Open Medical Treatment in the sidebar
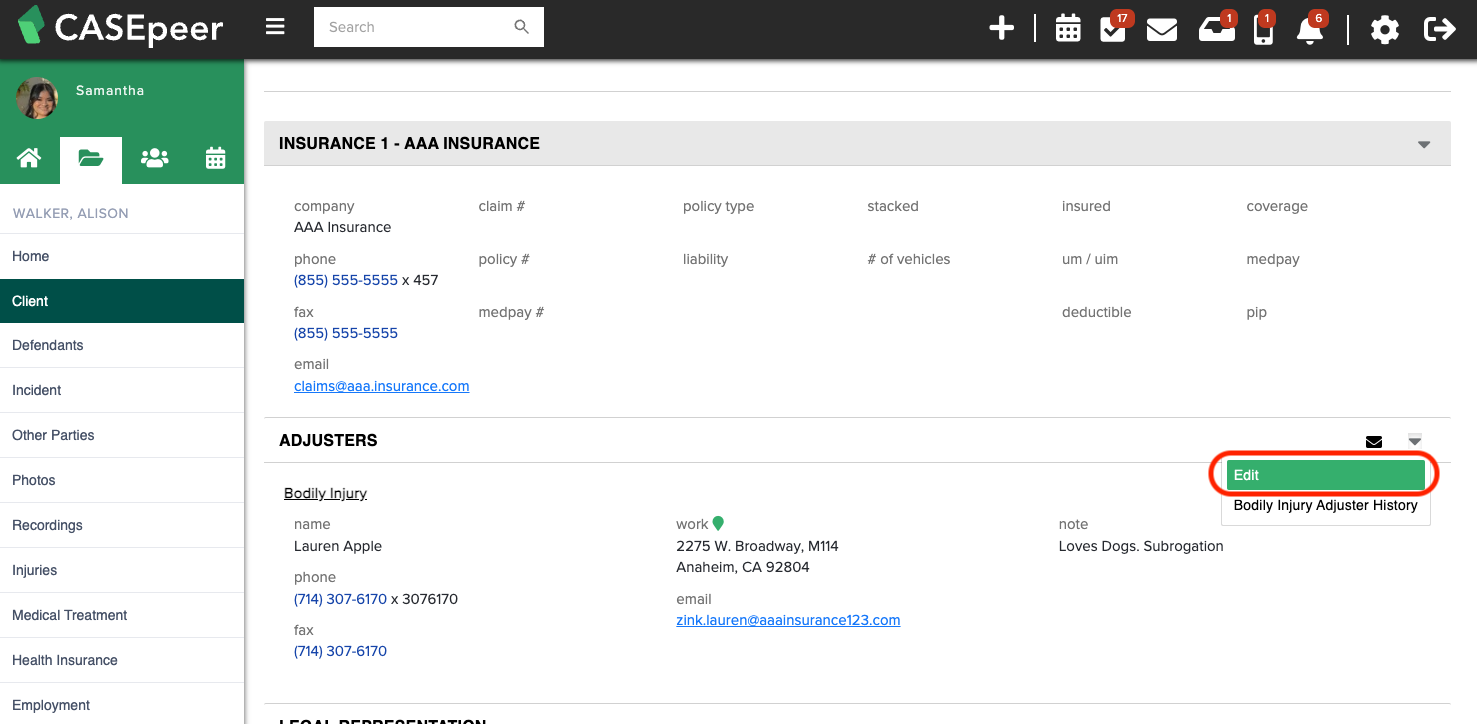The image size is (1477, 724). 122,615
